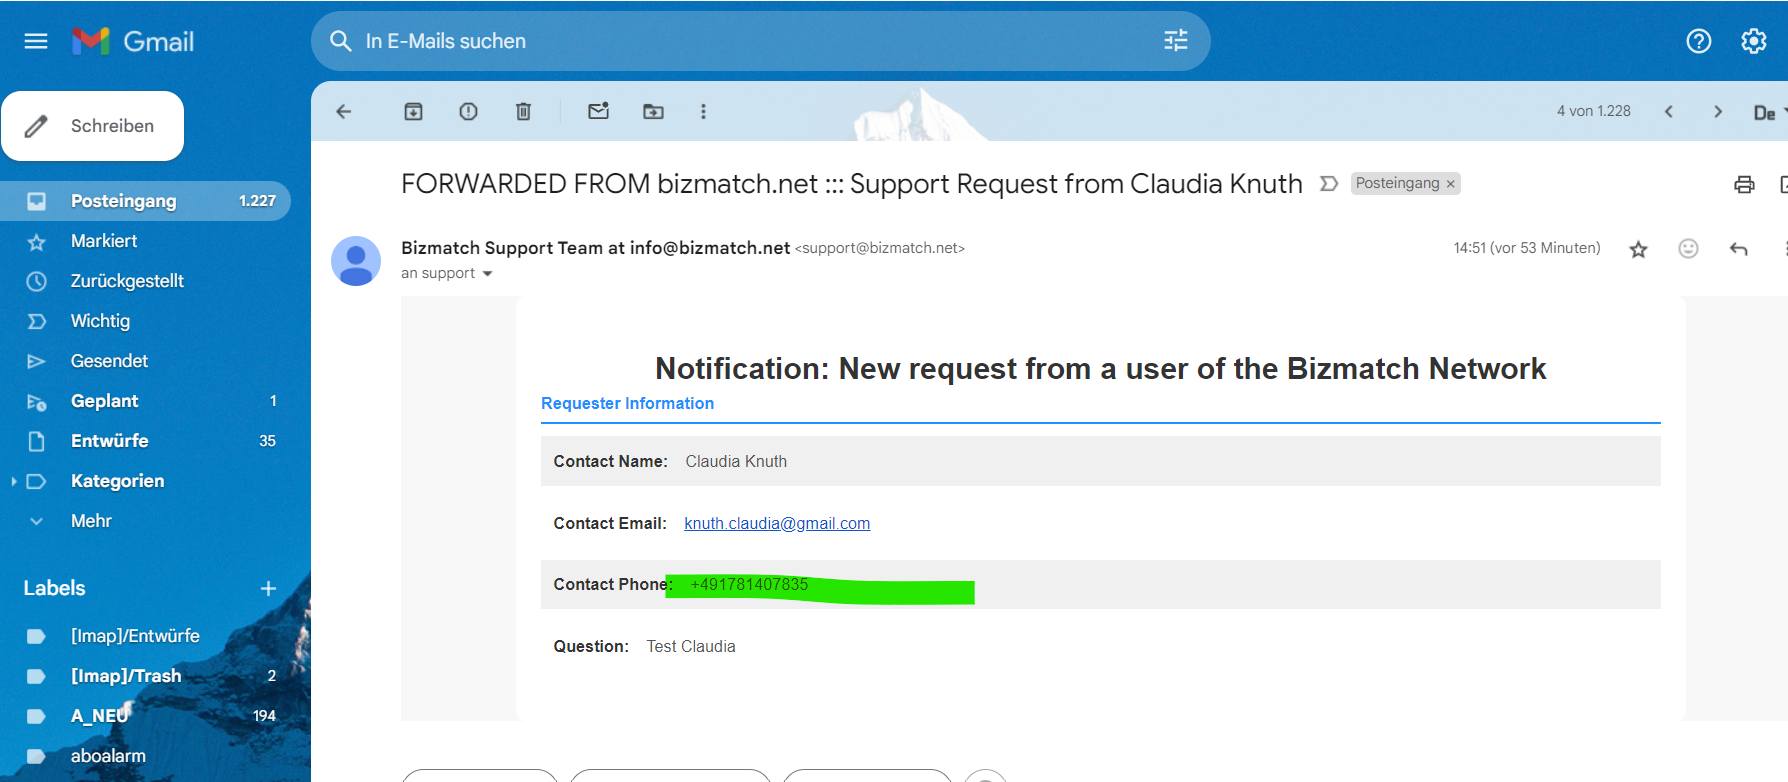Go back to the inbox list
The image size is (1788, 782).
click(x=344, y=111)
